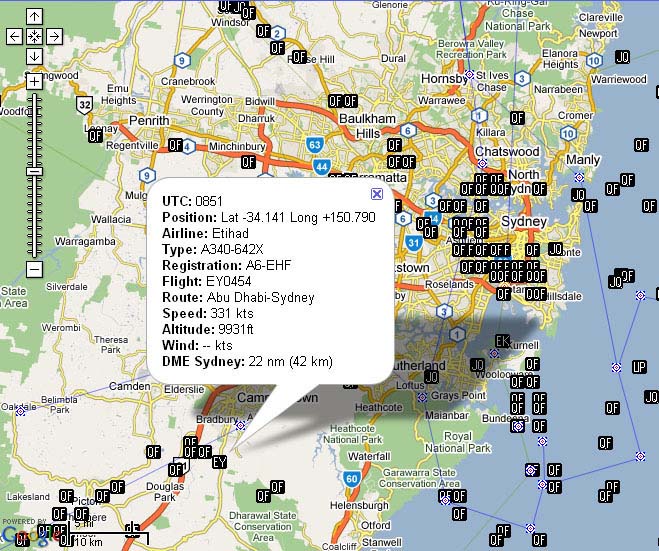Click the QF marker below Minchinbury

[x=248, y=162]
